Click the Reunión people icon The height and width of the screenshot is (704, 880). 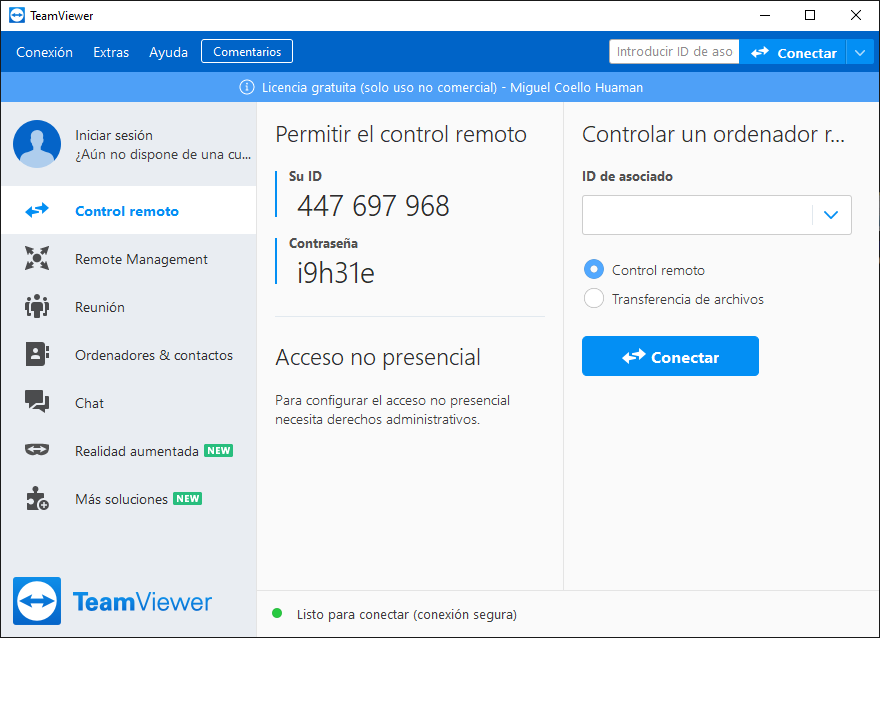[x=37, y=307]
